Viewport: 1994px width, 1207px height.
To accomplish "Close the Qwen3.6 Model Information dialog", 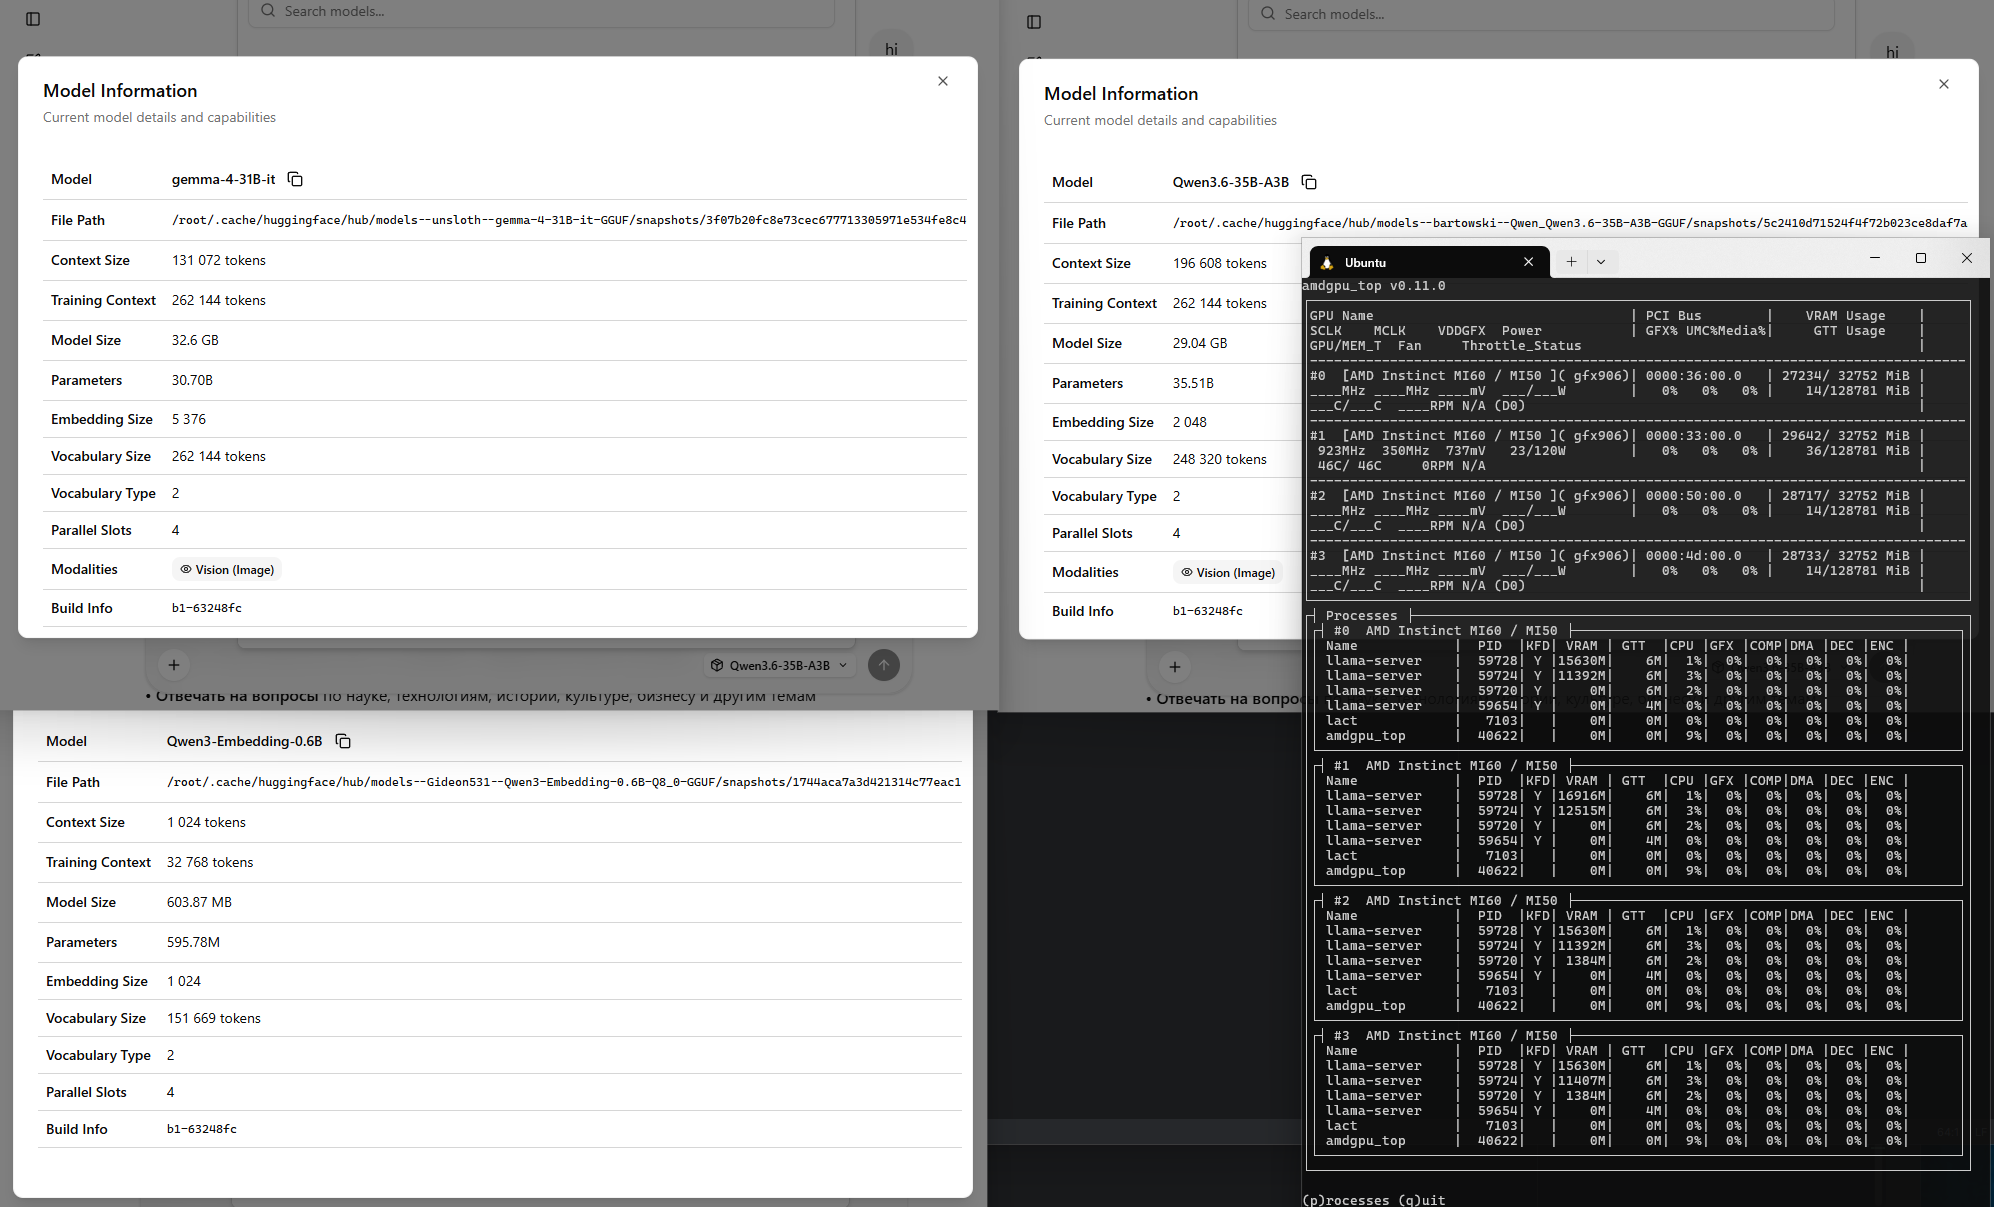I will click(x=1944, y=84).
